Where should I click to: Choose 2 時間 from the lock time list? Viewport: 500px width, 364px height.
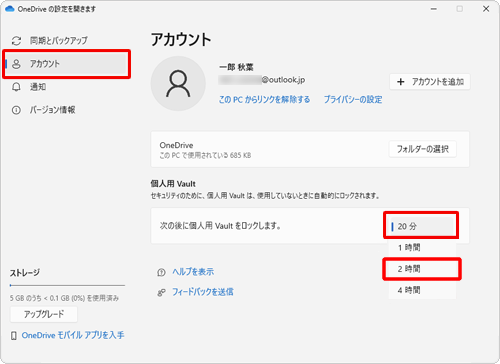pos(422,269)
